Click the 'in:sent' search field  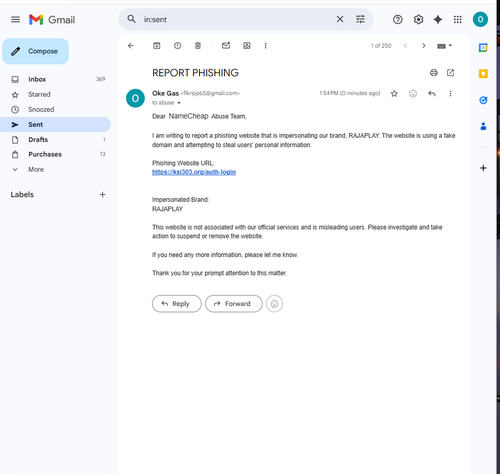pyautogui.click(x=237, y=19)
